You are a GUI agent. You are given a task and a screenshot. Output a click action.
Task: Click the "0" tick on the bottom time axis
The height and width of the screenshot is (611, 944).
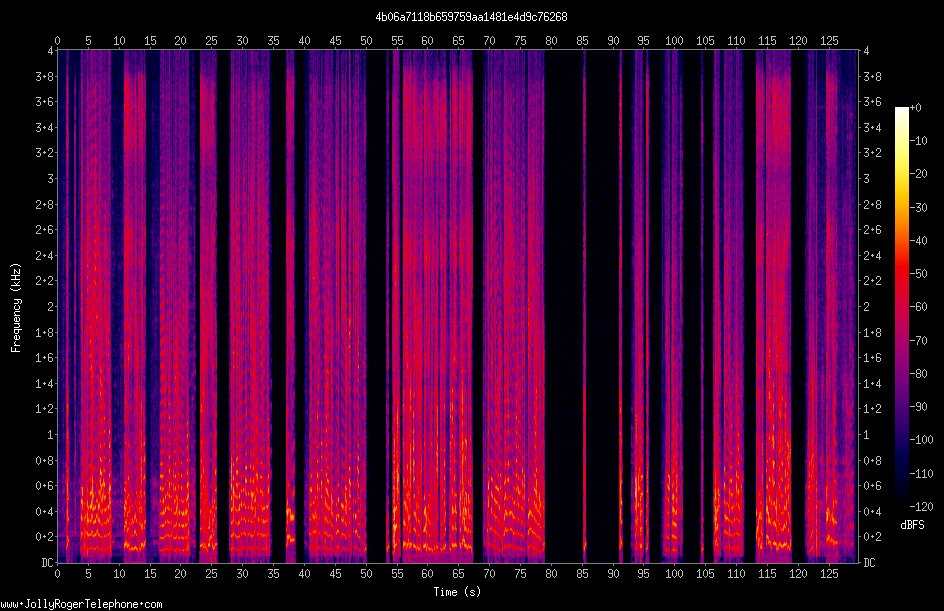[57, 574]
